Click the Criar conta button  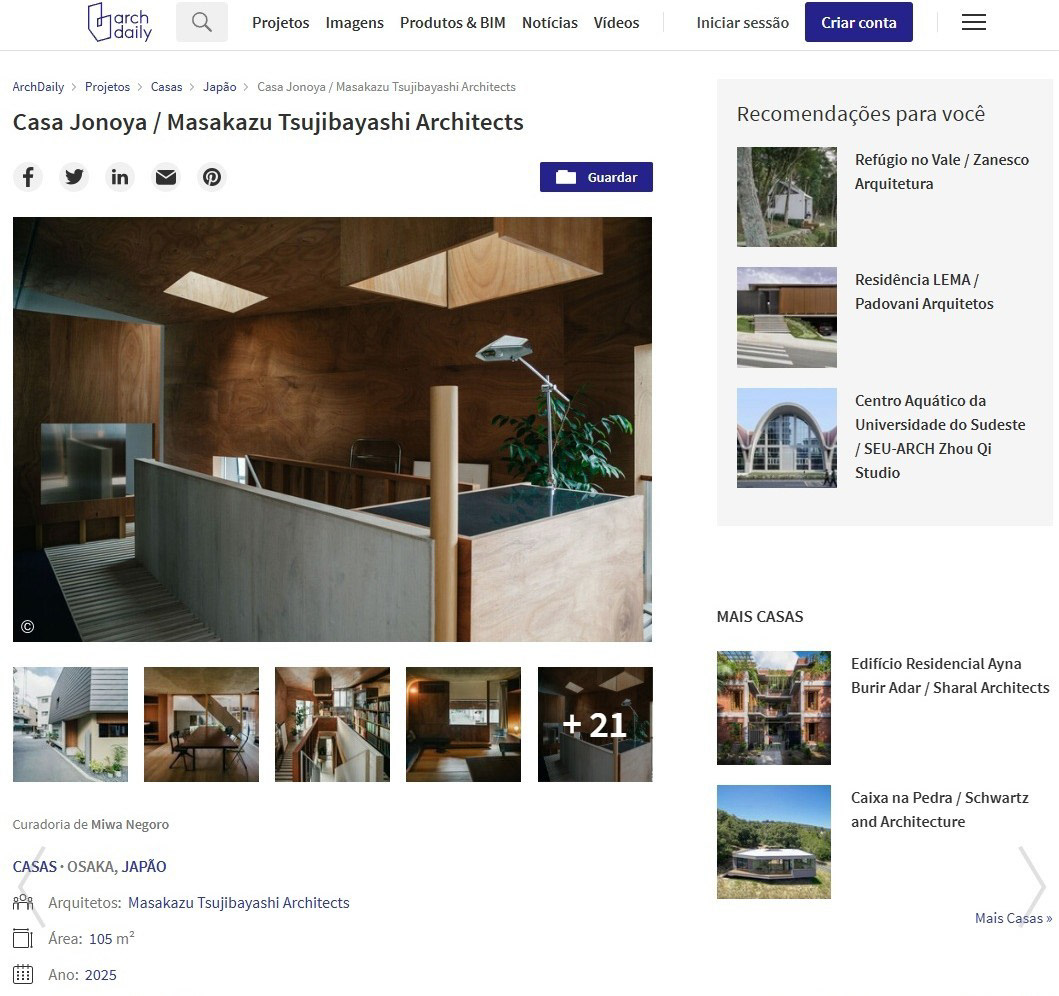[858, 22]
